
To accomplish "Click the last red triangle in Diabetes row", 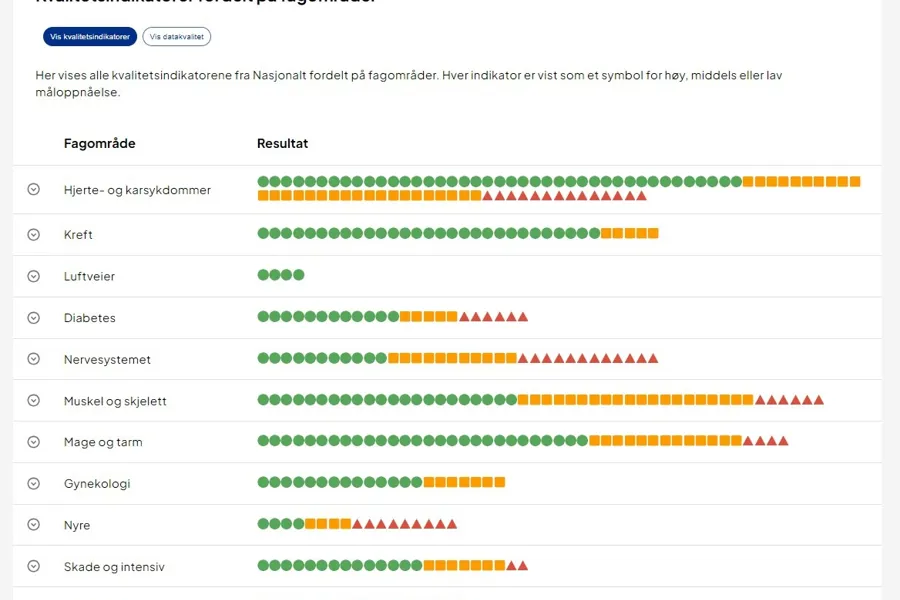I will click(522, 317).
